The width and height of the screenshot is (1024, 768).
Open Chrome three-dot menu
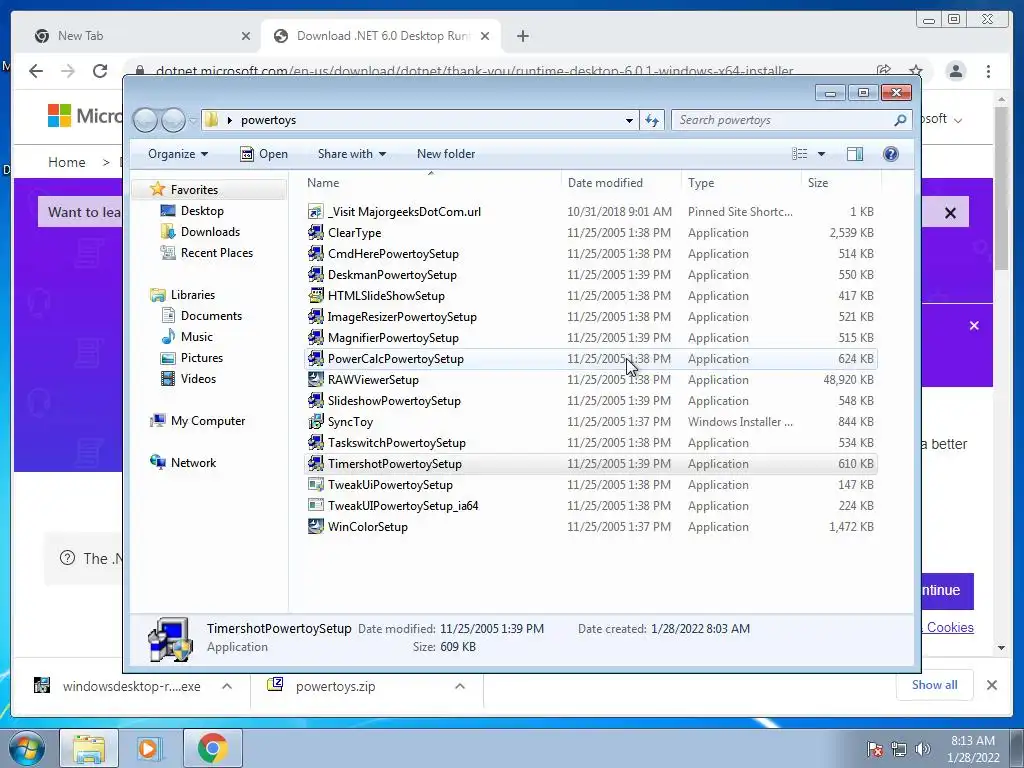pyautogui.click(x=988, y=71)
